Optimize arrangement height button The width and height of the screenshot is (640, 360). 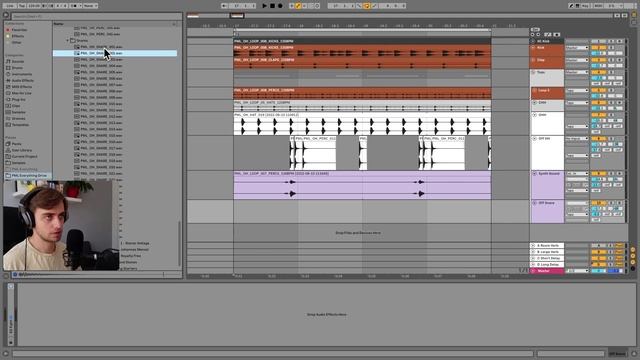tap(617, 16)
